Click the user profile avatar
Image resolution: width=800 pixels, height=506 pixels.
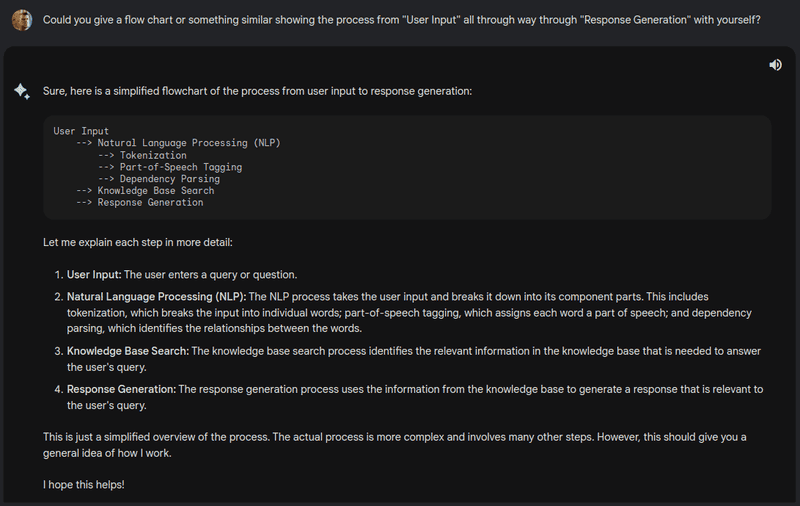pyautogui.click(x=21, y=20)
